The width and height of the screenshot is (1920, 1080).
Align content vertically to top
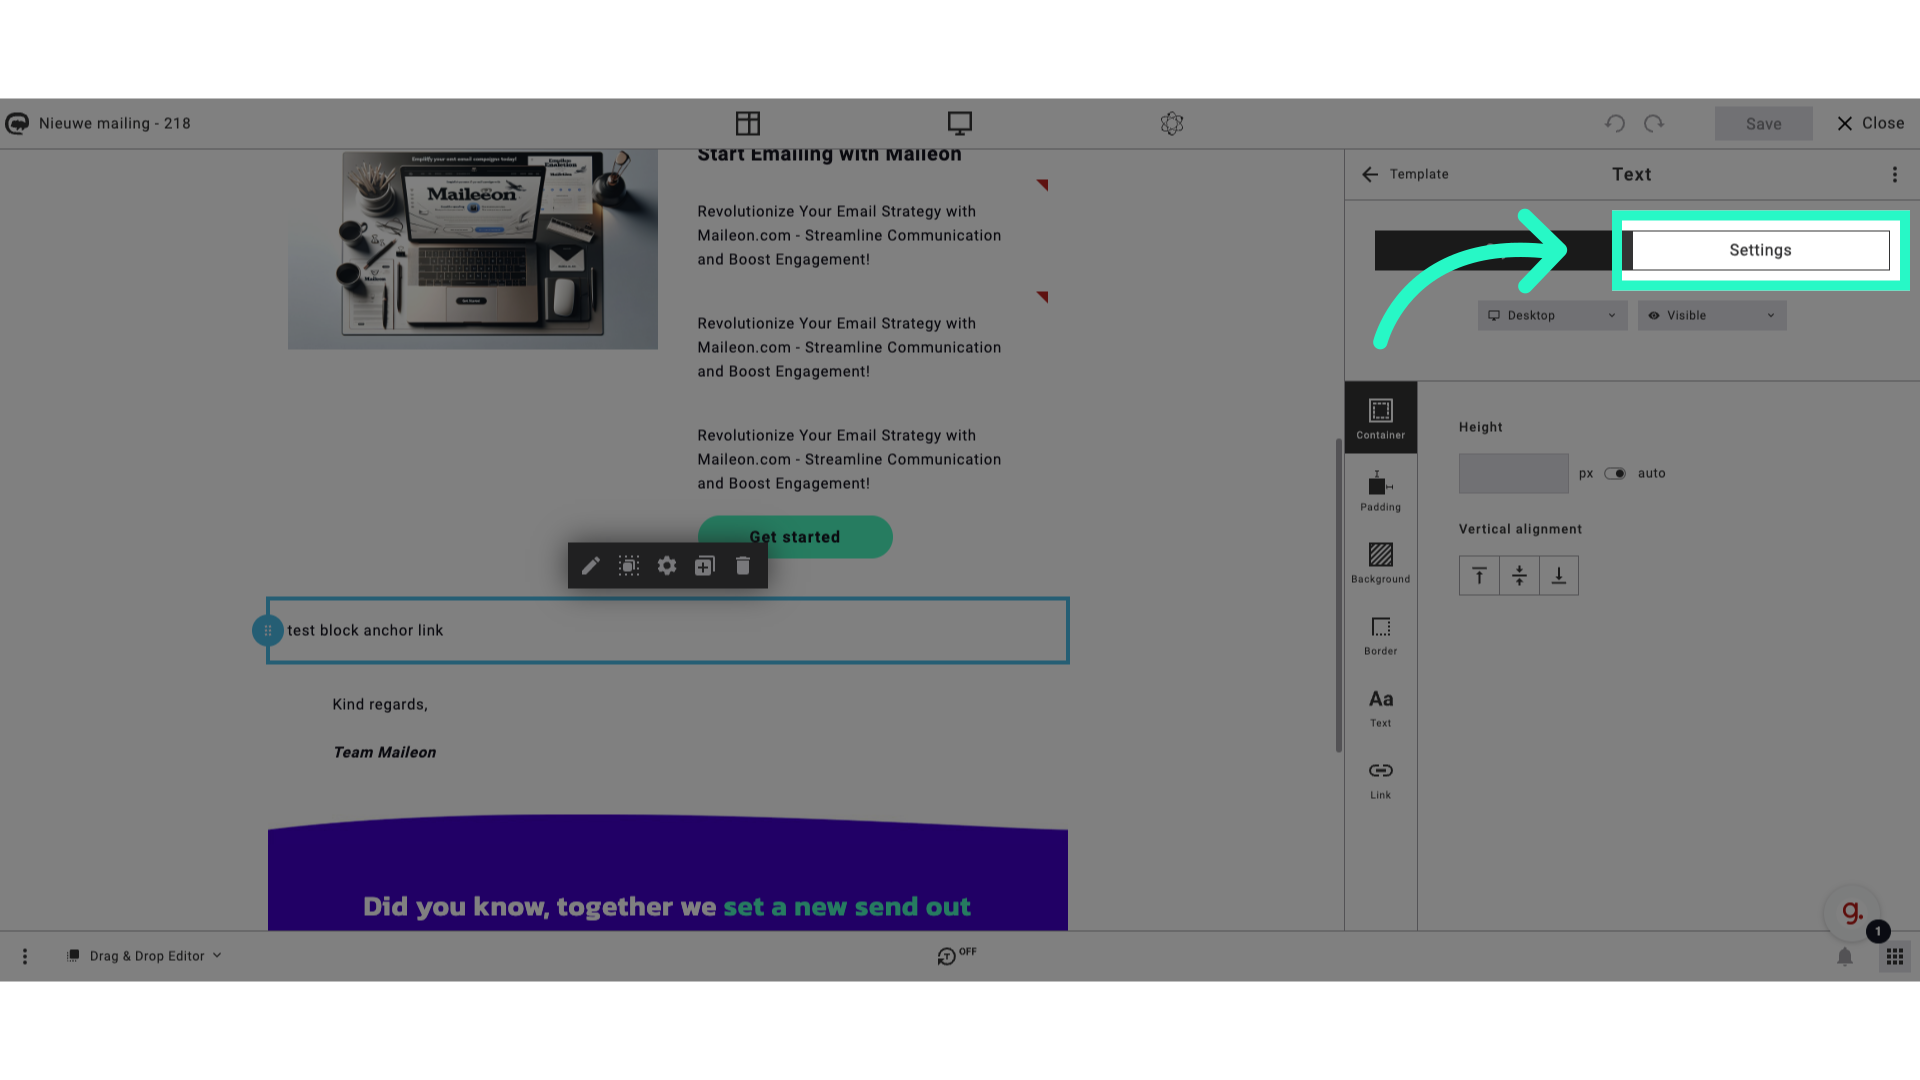[x=1479, y=576]
